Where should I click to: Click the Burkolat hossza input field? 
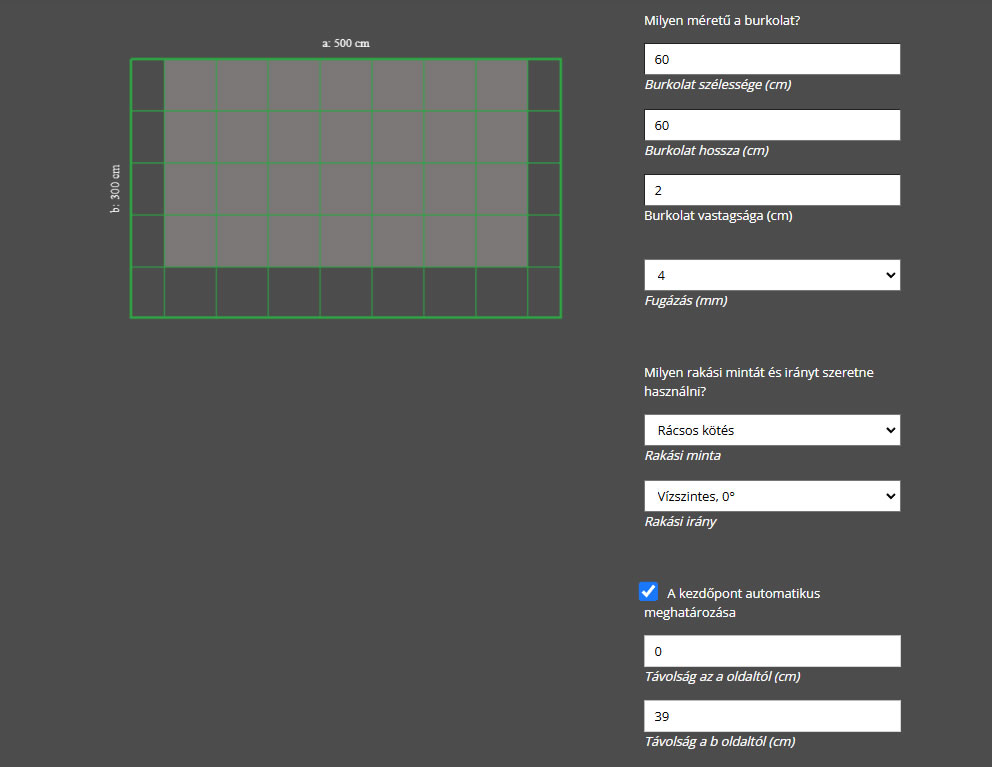pyautogui.click(x=772, y=125)
